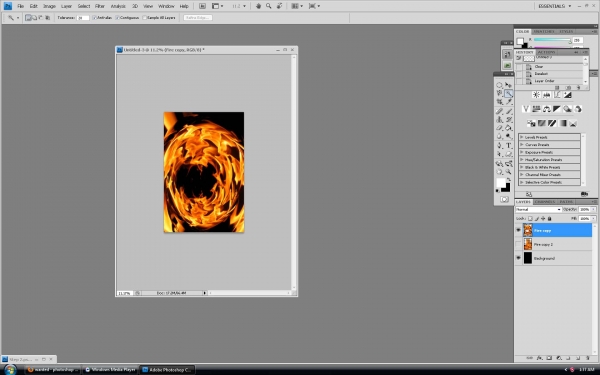Select the Lasso tool in toolbox
This screenshot has width=600, height=375.
499,94
